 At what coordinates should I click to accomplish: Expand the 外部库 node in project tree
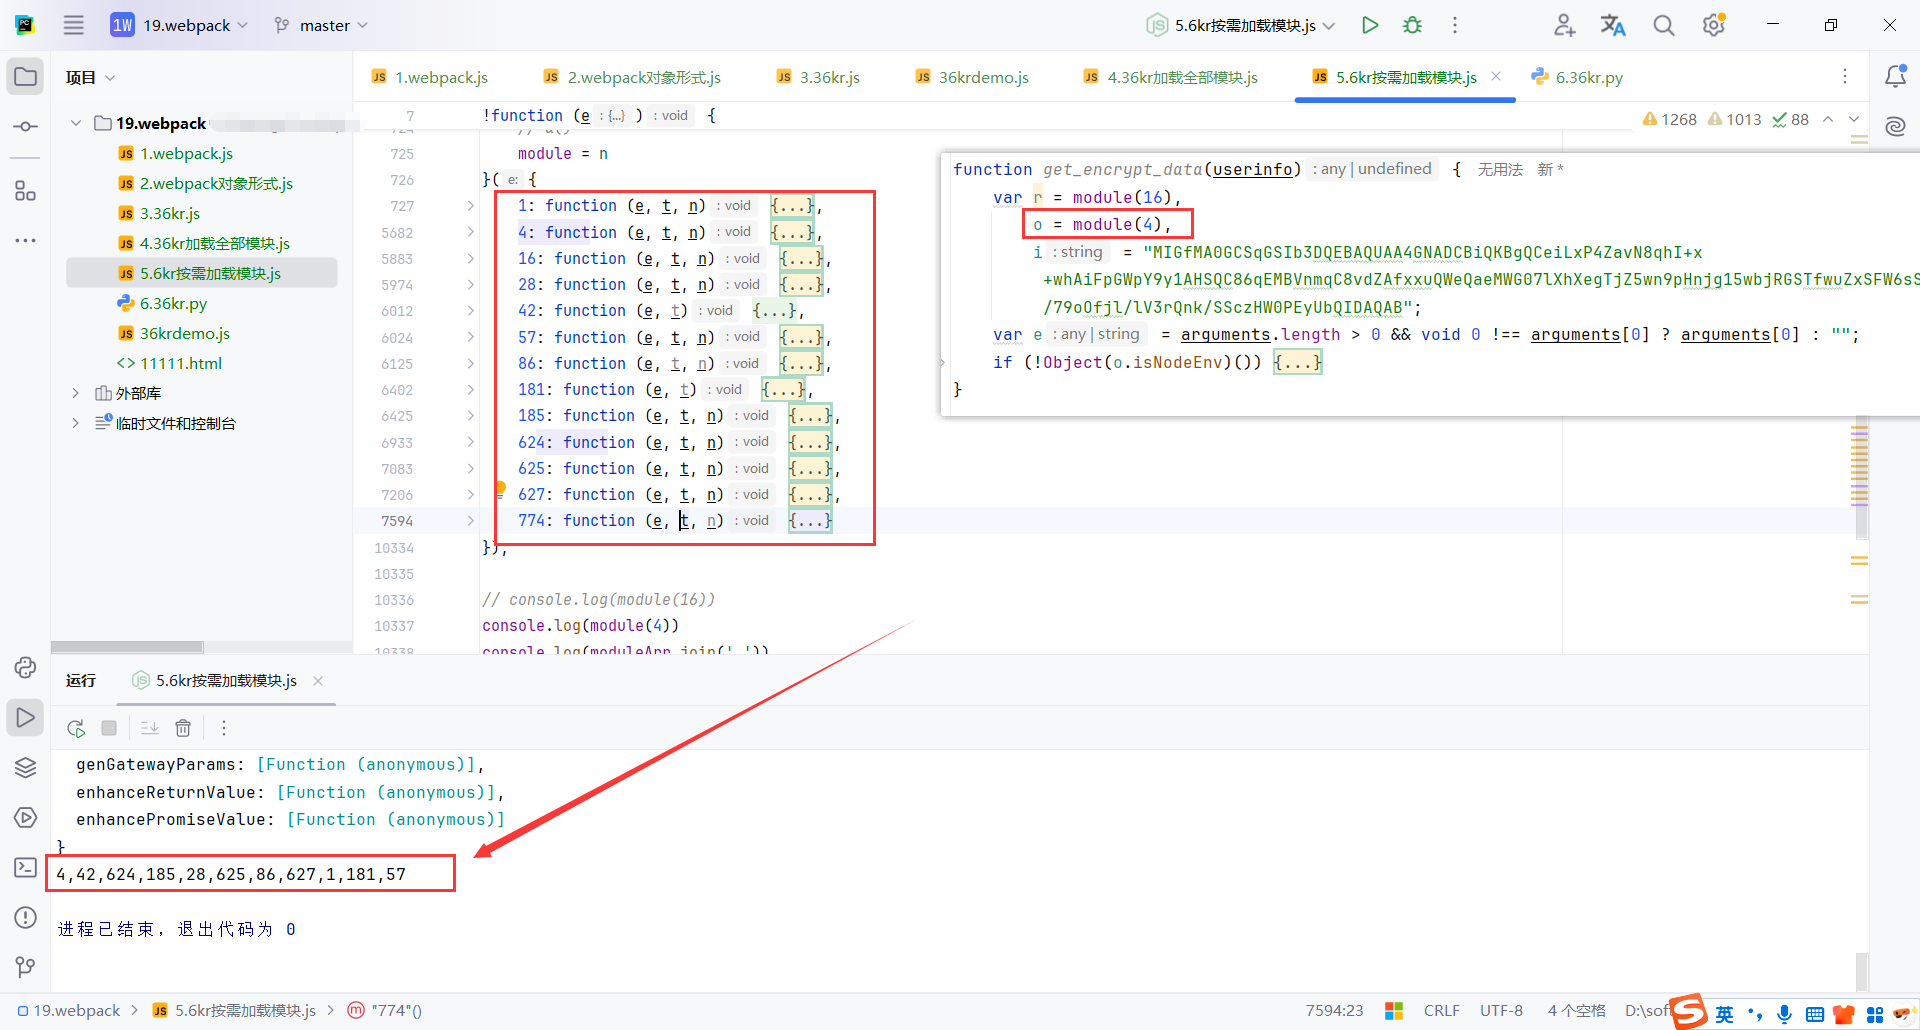click(x=76, y=393)
